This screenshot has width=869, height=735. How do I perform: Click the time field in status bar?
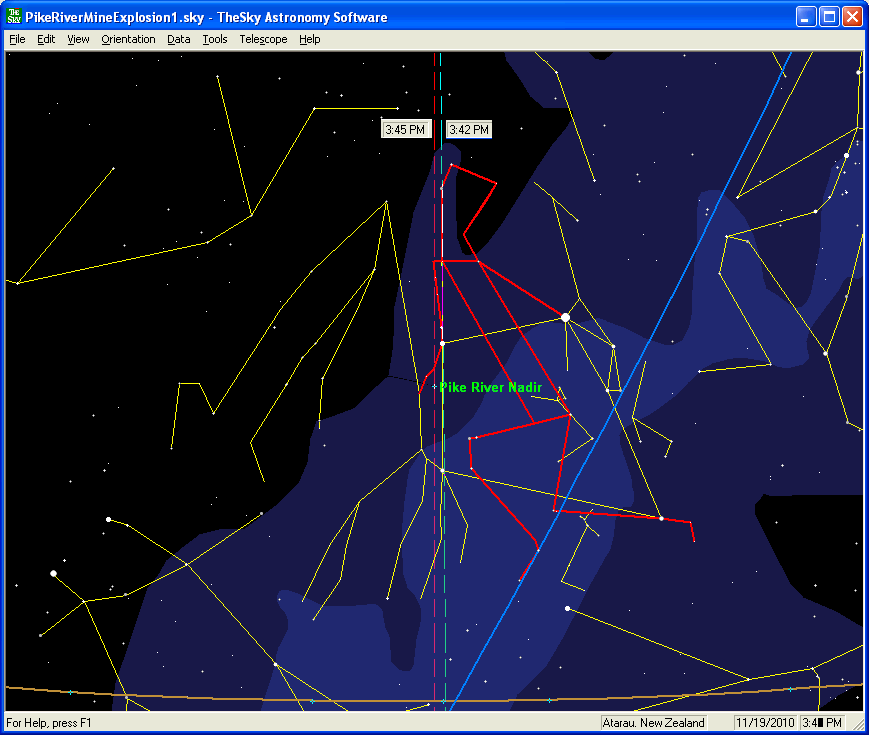[822, 722]
